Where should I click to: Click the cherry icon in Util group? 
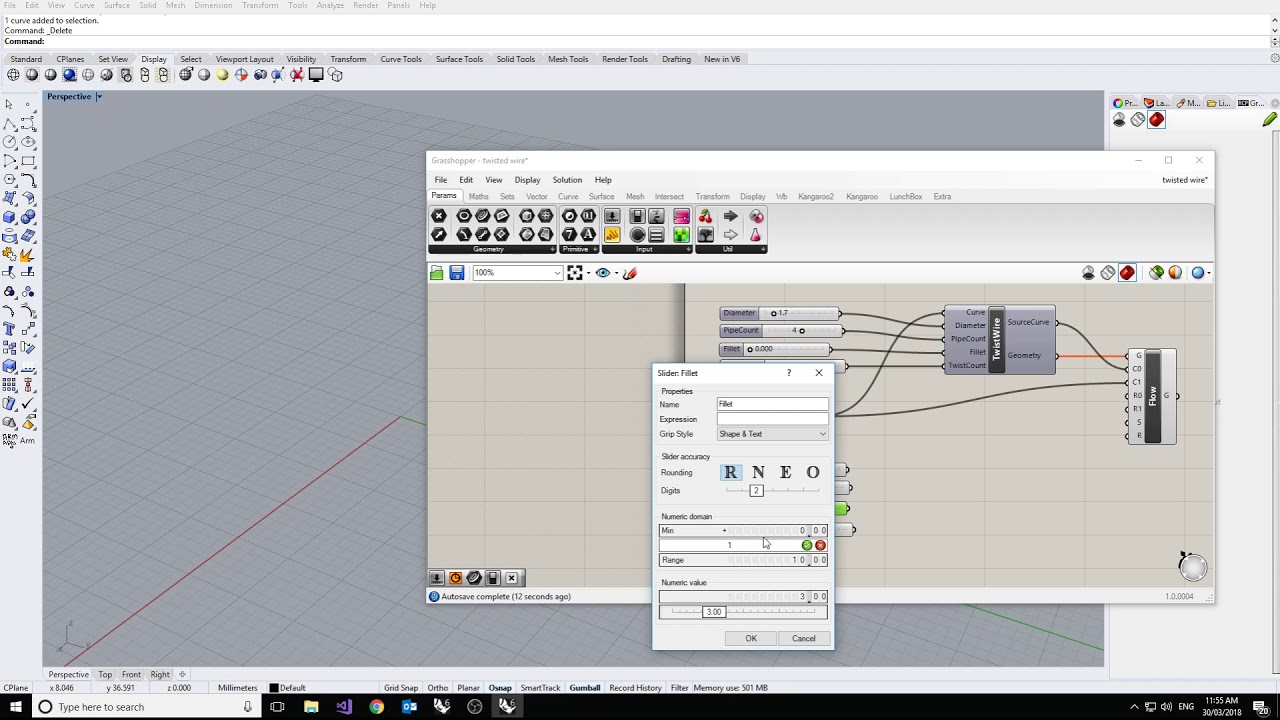pyautogui.click(x=705, y=216)
